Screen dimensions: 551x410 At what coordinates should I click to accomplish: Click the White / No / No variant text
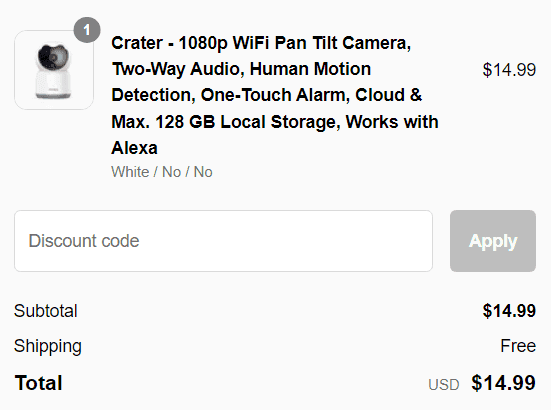[162, 172]
